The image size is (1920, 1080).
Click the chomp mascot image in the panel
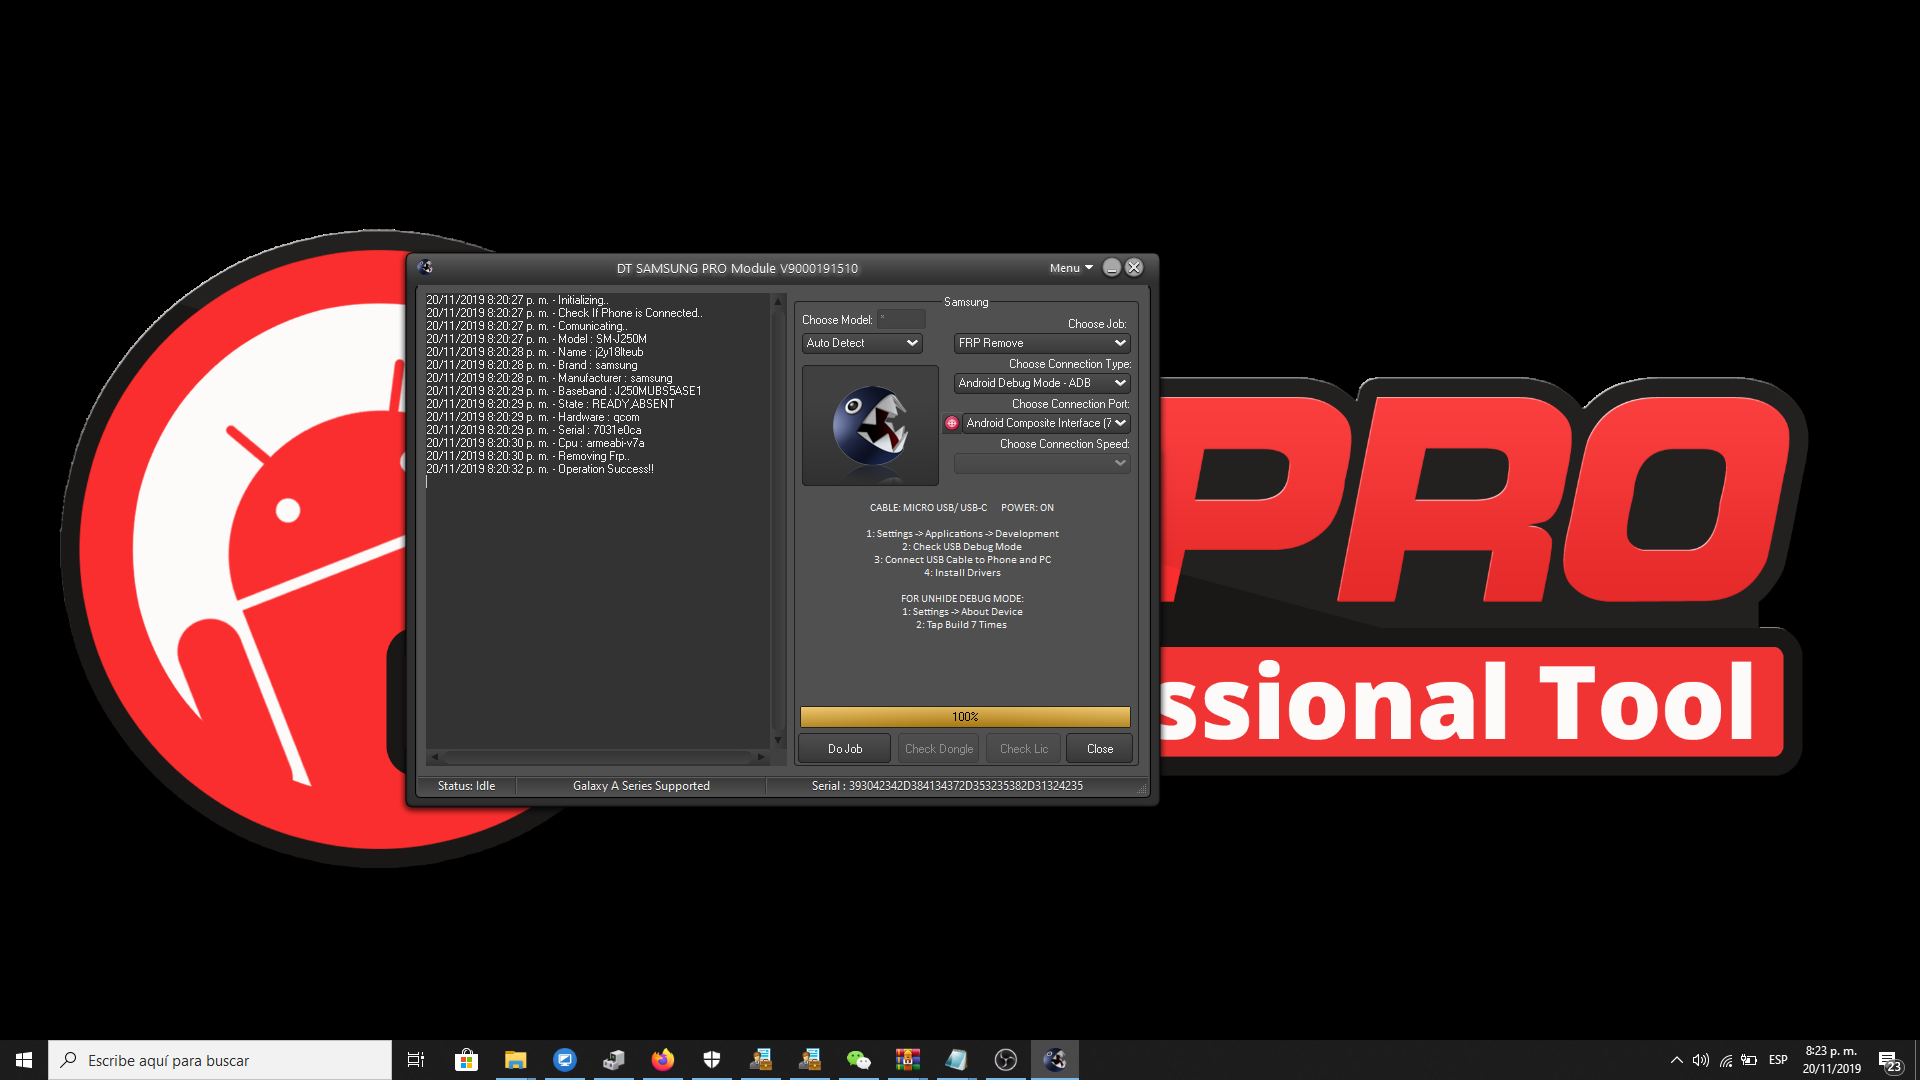pyautogui.click(x=870, y=425)
